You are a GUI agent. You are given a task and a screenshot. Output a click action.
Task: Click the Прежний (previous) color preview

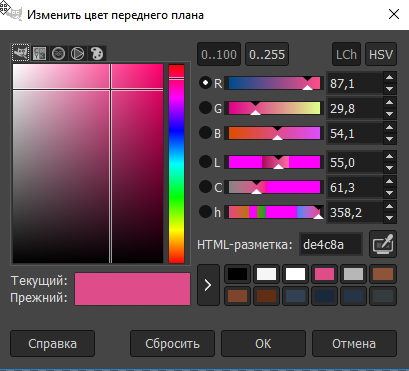click(132, 297)
